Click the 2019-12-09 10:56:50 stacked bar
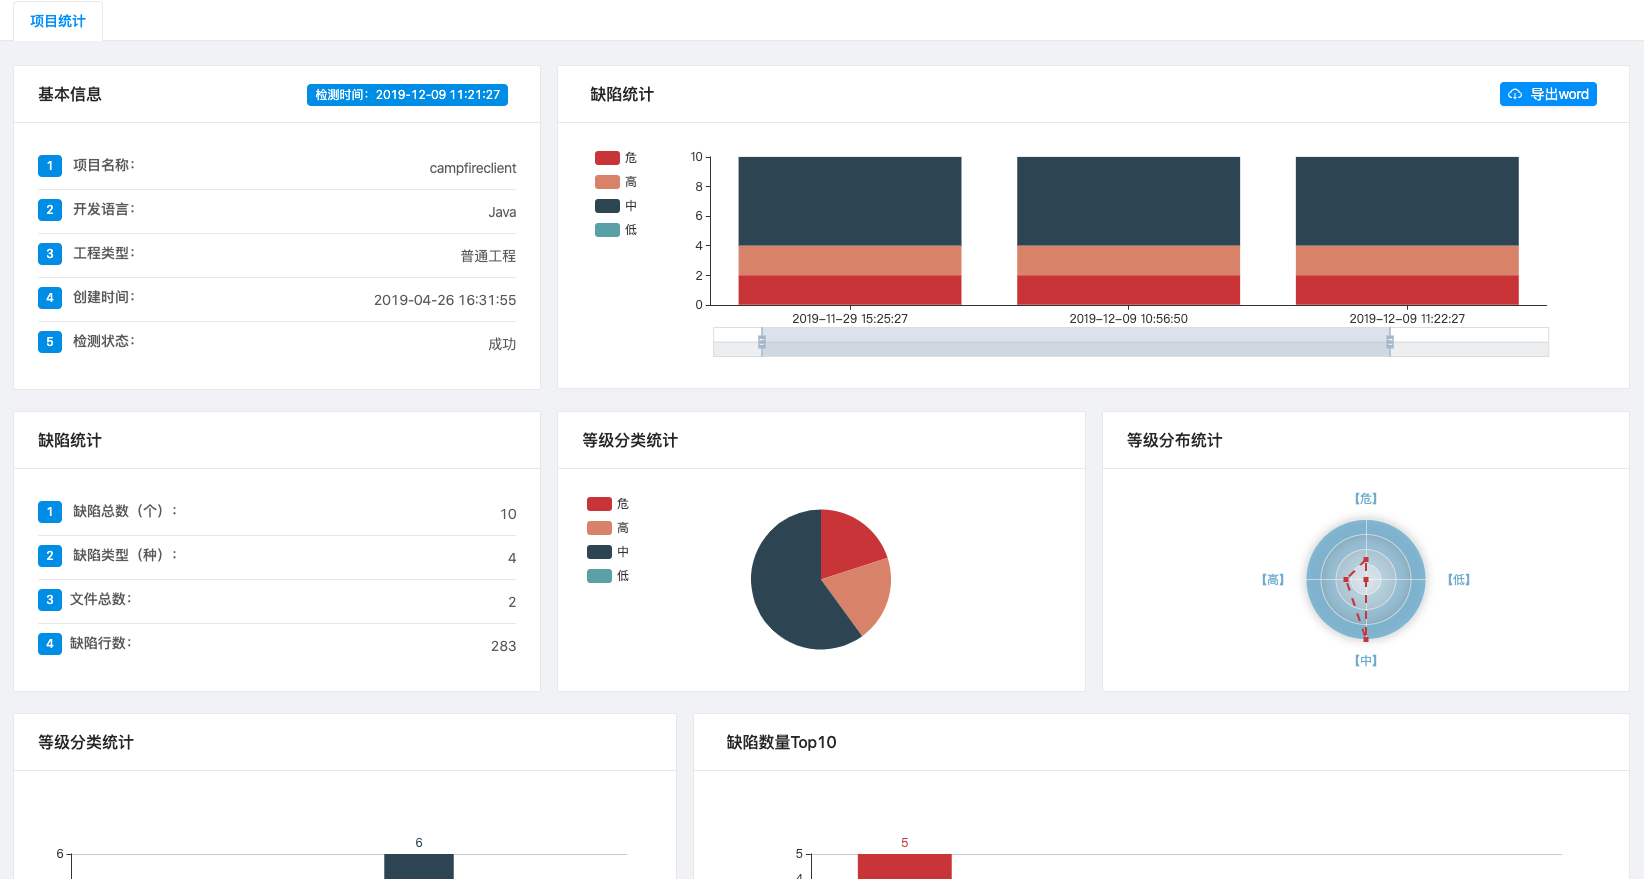The width and height of the screenshot is (1644, 879). point(1128,231)
